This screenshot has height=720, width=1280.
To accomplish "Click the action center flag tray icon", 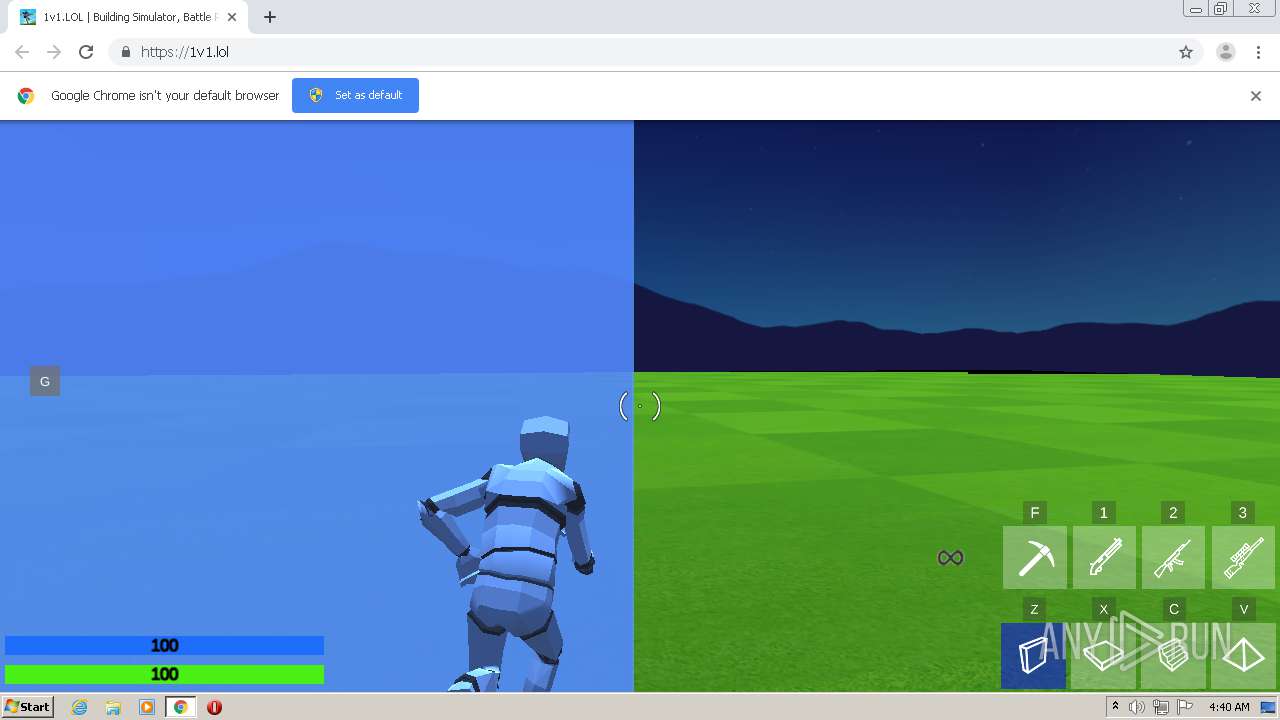I will [x=1183, y=707].
